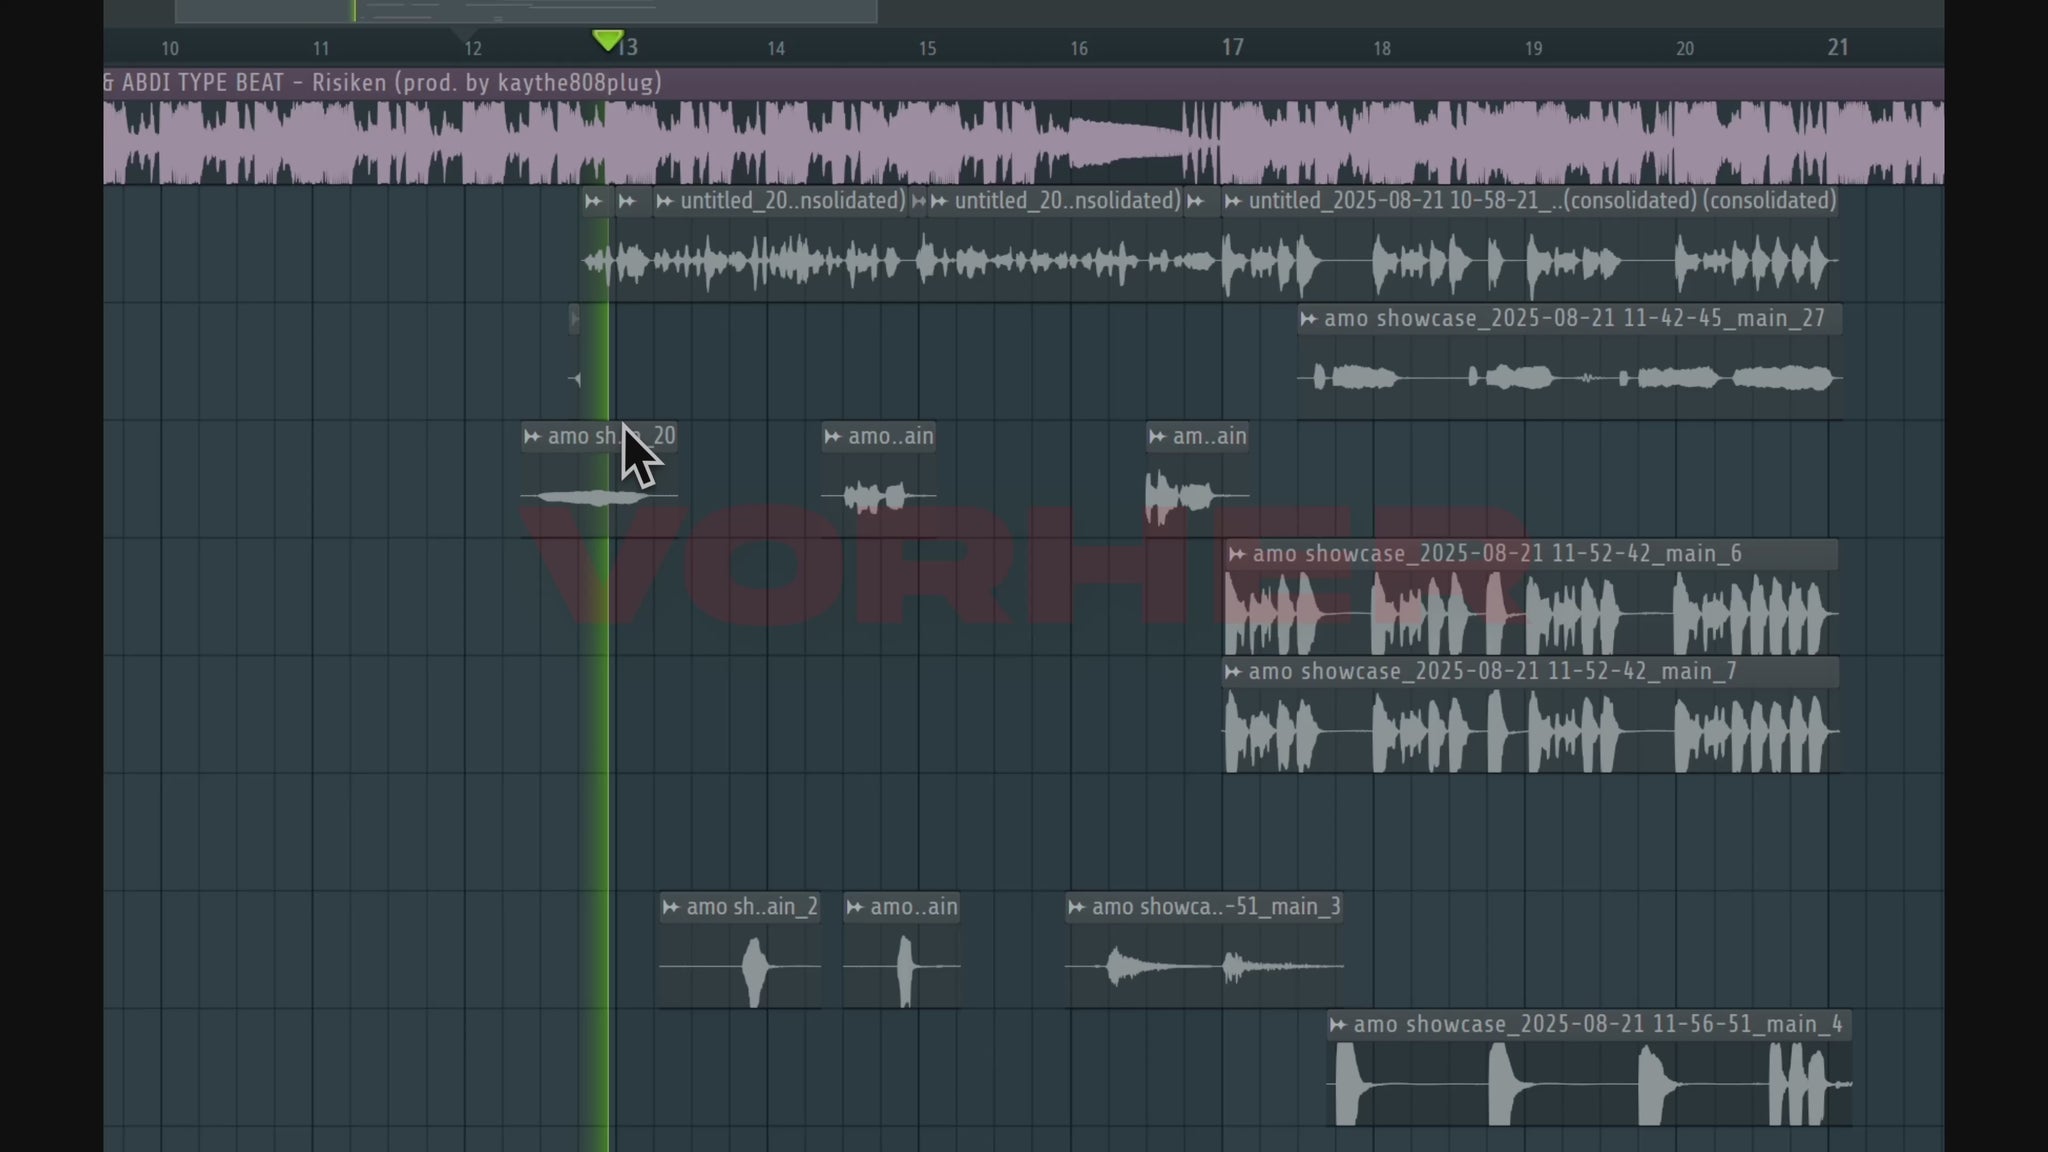
Task: Jump to bar 11 on timeline ruler
Action: [321, 48]
